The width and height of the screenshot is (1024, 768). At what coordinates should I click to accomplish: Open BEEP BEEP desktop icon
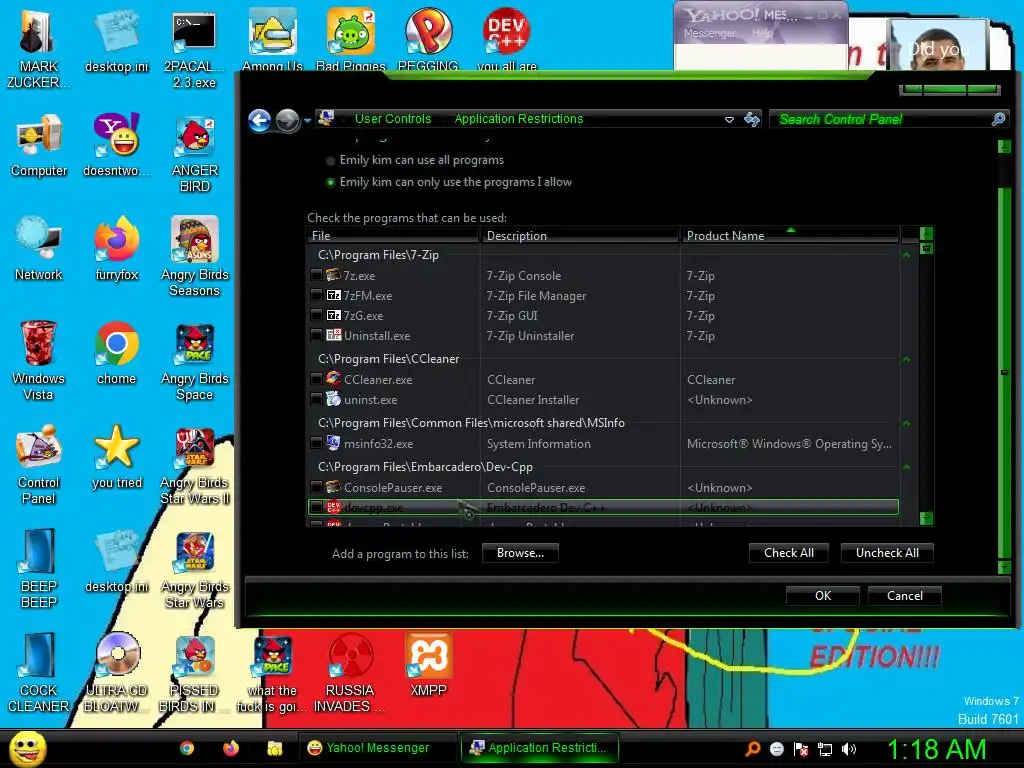coord(39,568)
